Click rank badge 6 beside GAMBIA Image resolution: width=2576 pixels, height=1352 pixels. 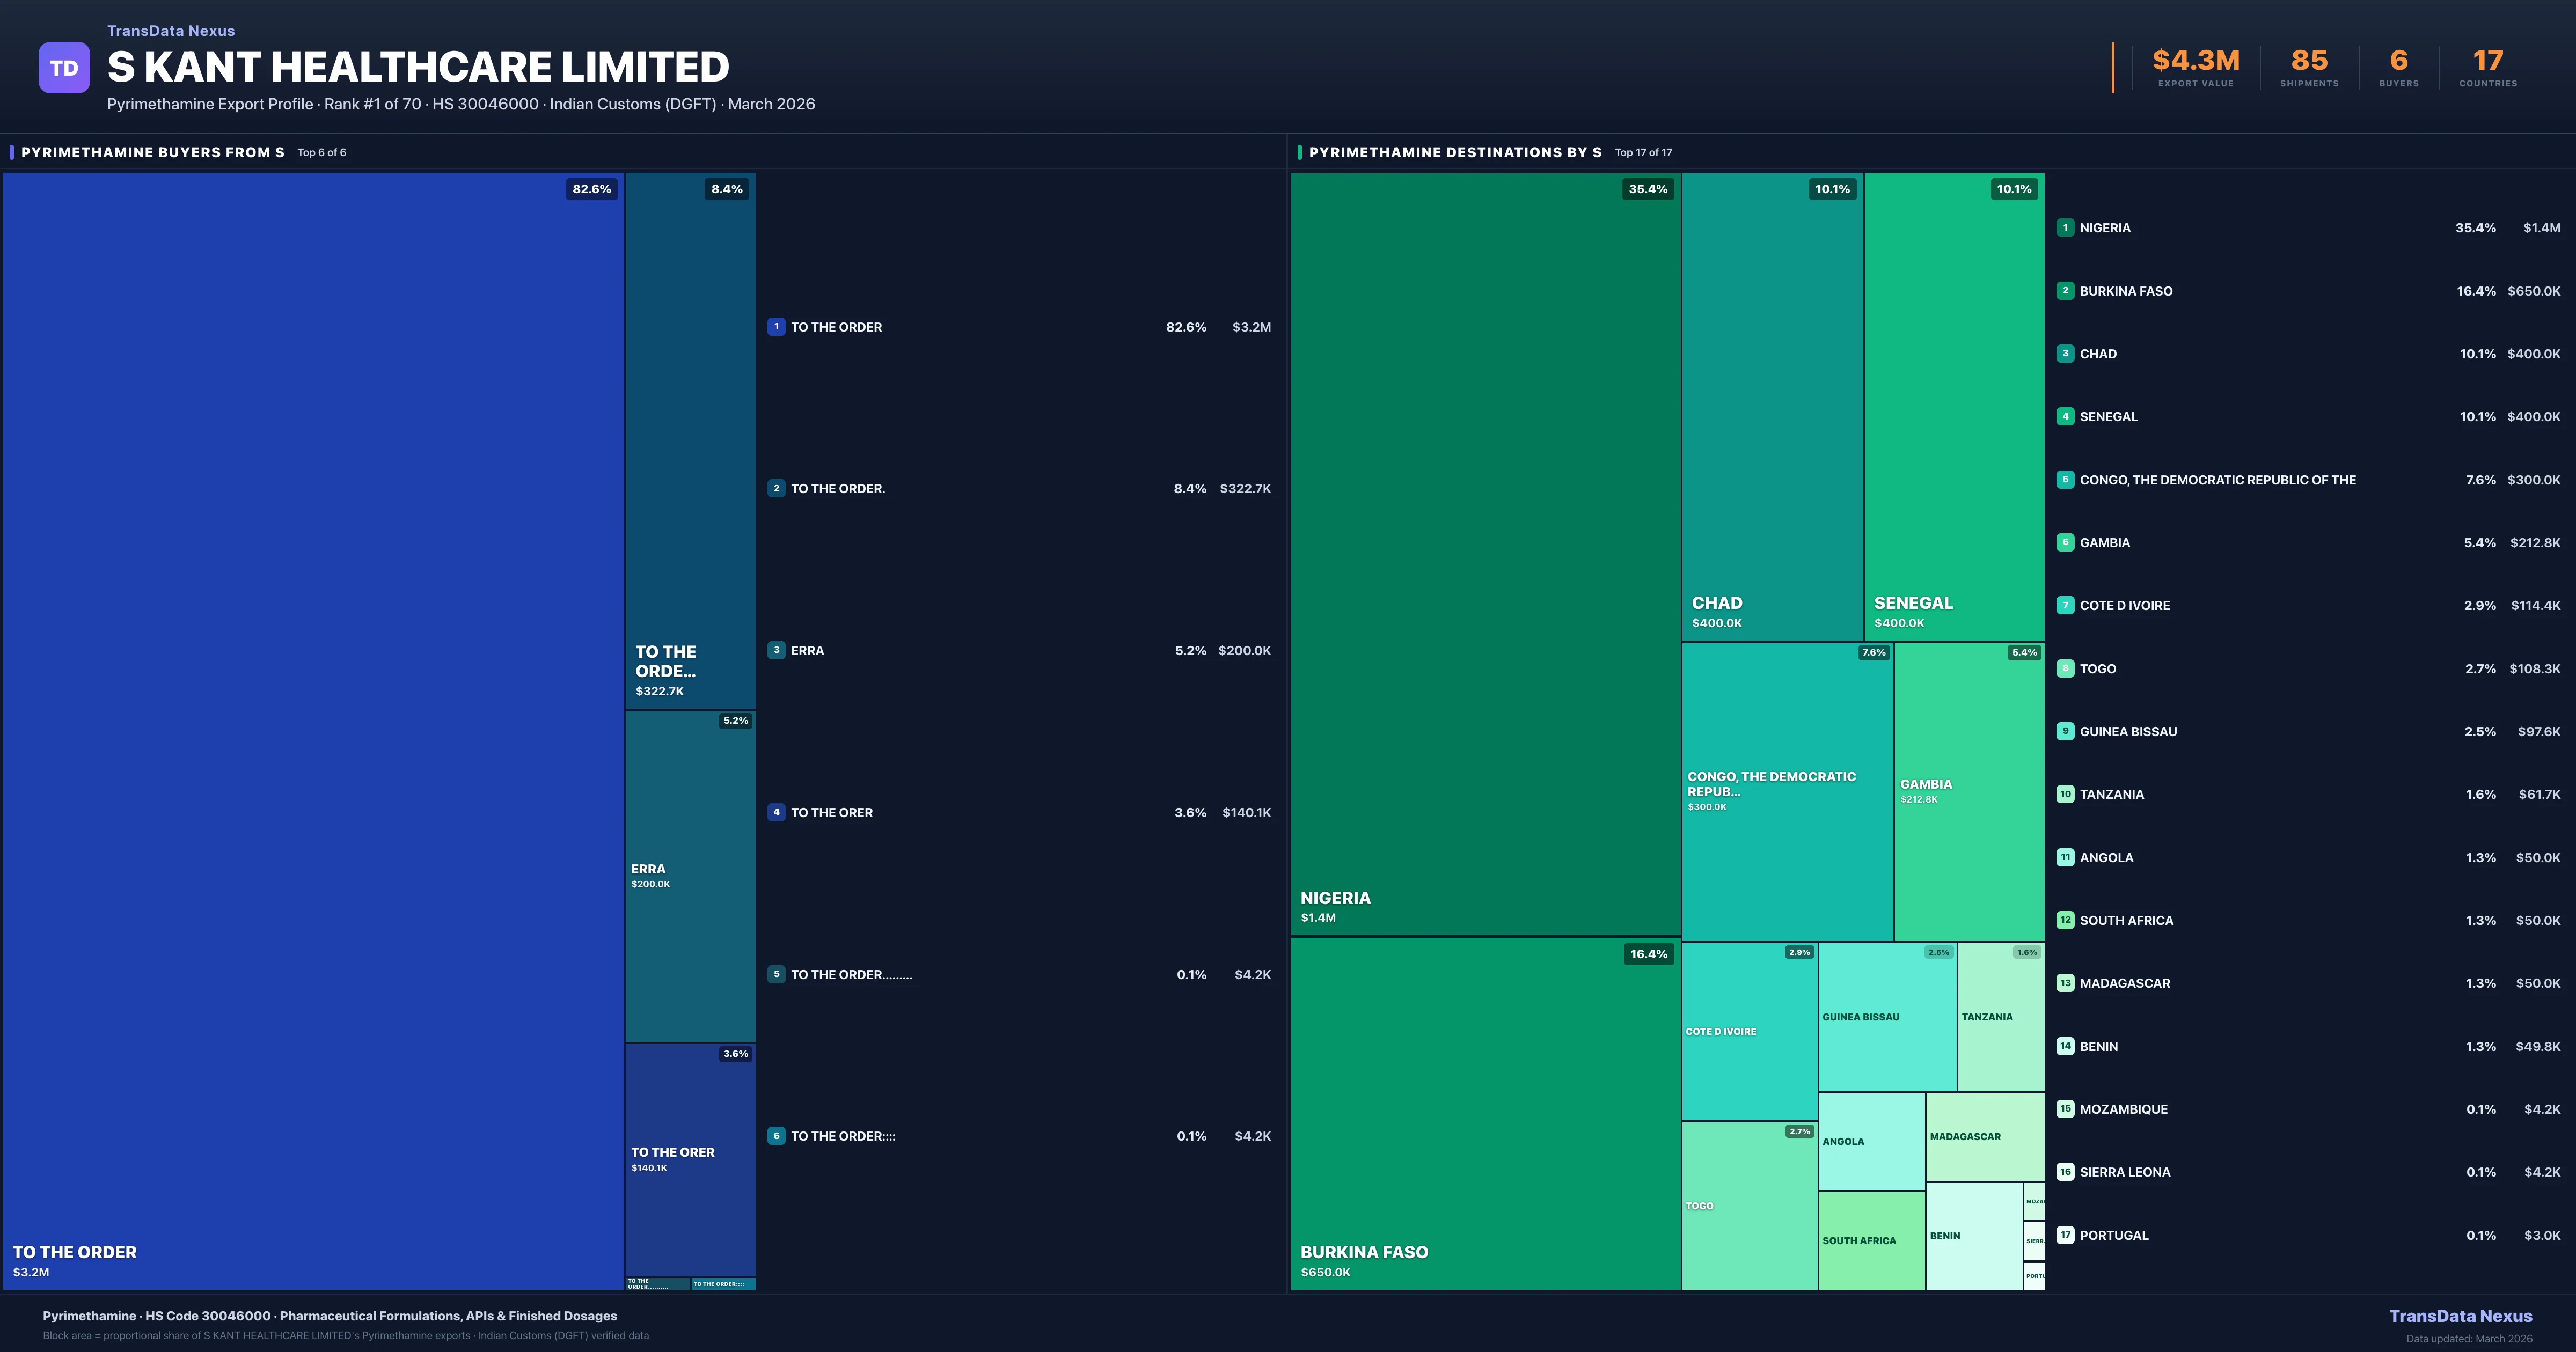pyautogui.click(x=2065, y=543)
